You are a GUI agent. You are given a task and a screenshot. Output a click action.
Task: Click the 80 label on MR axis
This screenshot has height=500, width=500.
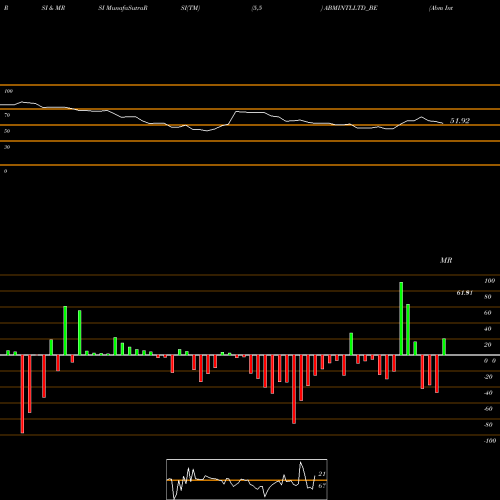point(488,297)
